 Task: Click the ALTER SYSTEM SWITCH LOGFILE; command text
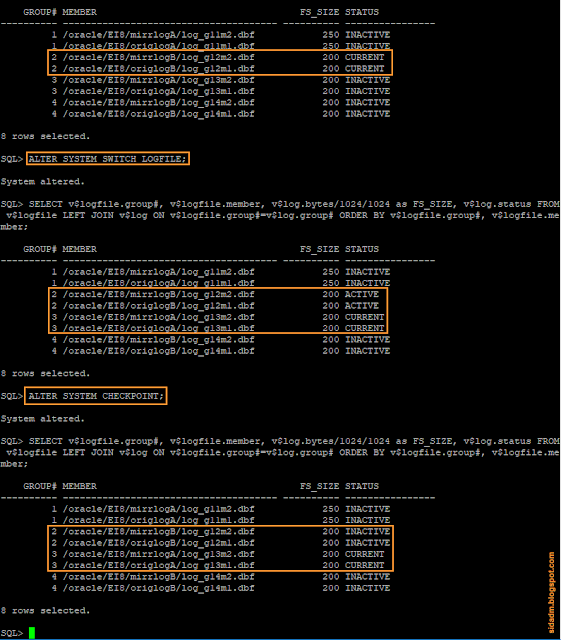(108, 159)
